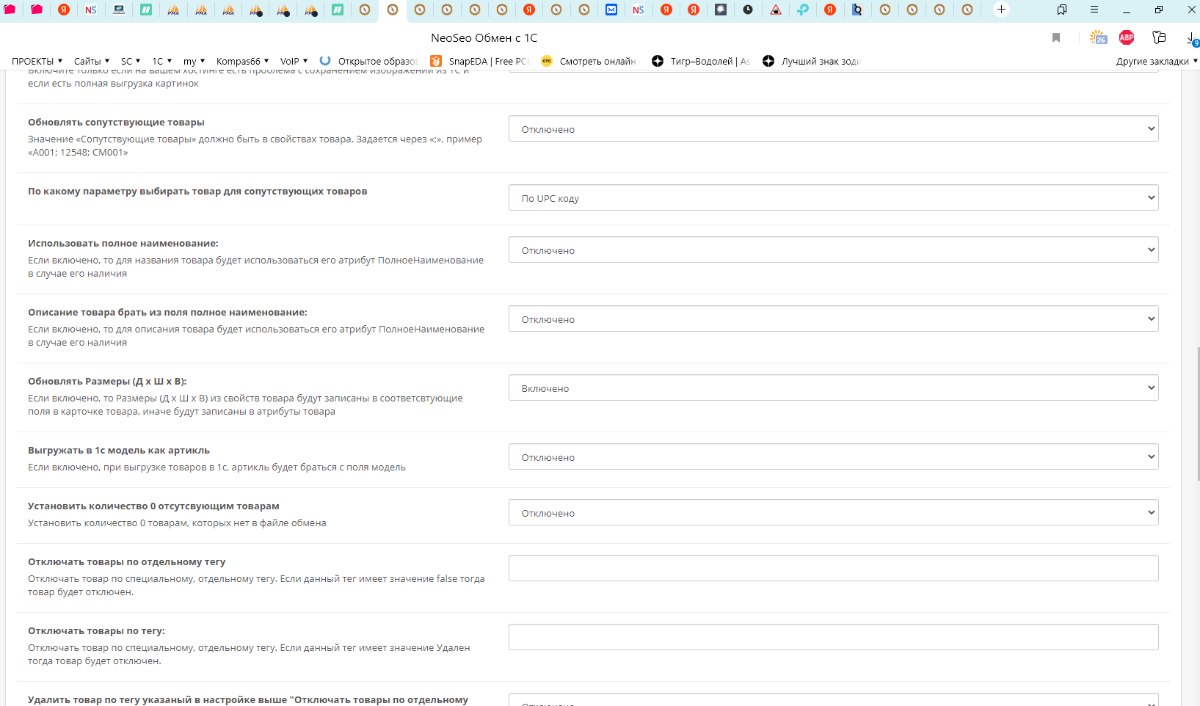This screenshot has width=1200, height=706.
Task: Click the Отключать товары по отдельному тегу field
Action: [x=833, y=568]
